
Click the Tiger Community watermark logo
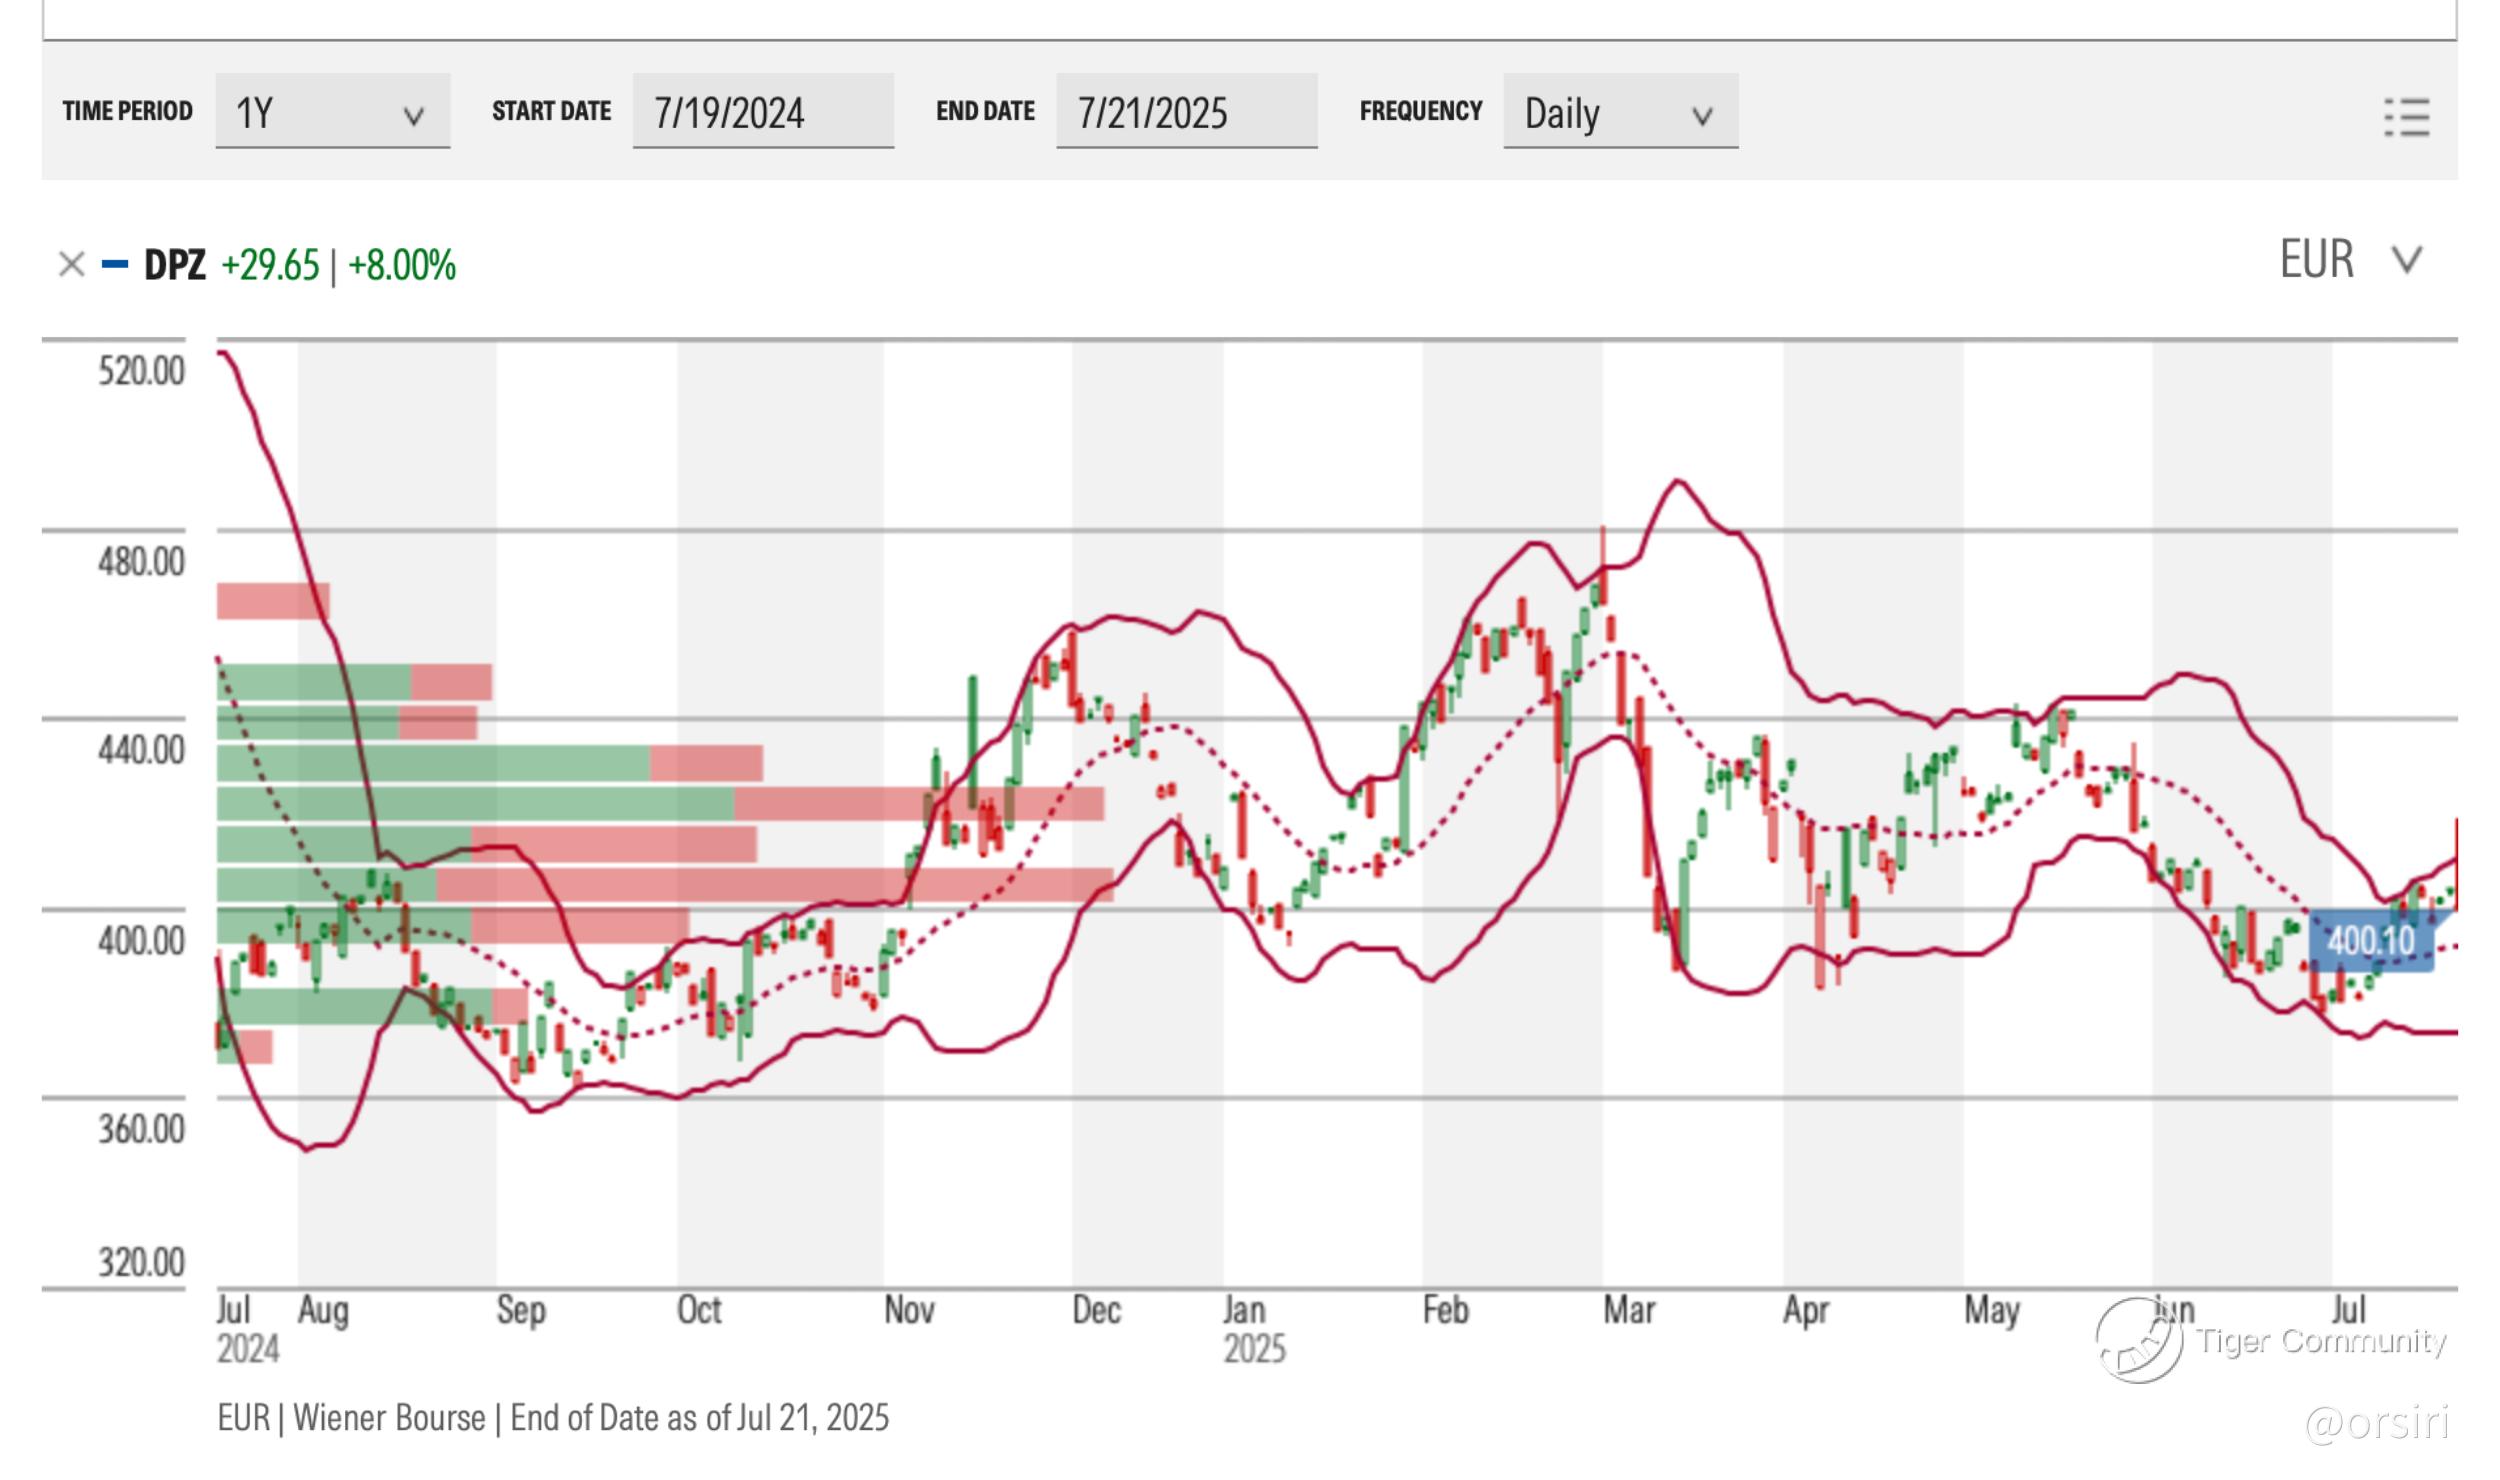2139,1341
